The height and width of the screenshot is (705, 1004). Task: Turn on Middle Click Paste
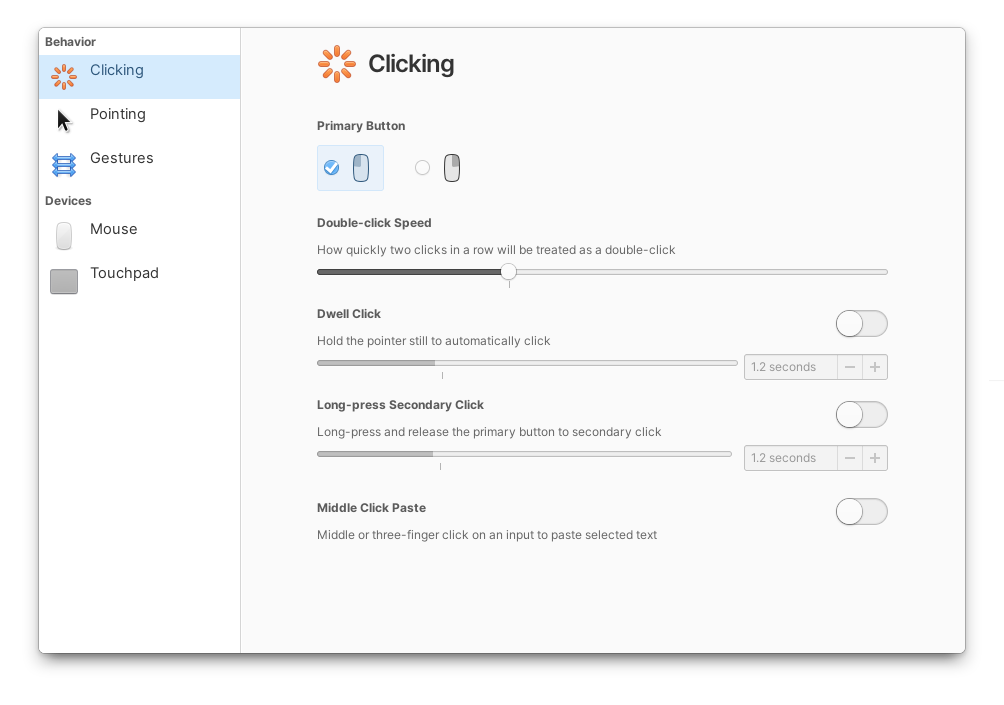[x=862, y=512]
